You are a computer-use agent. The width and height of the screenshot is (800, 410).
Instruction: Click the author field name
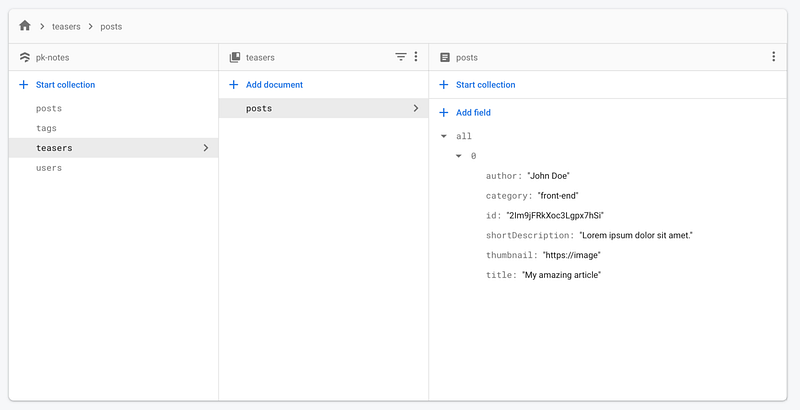502,176
